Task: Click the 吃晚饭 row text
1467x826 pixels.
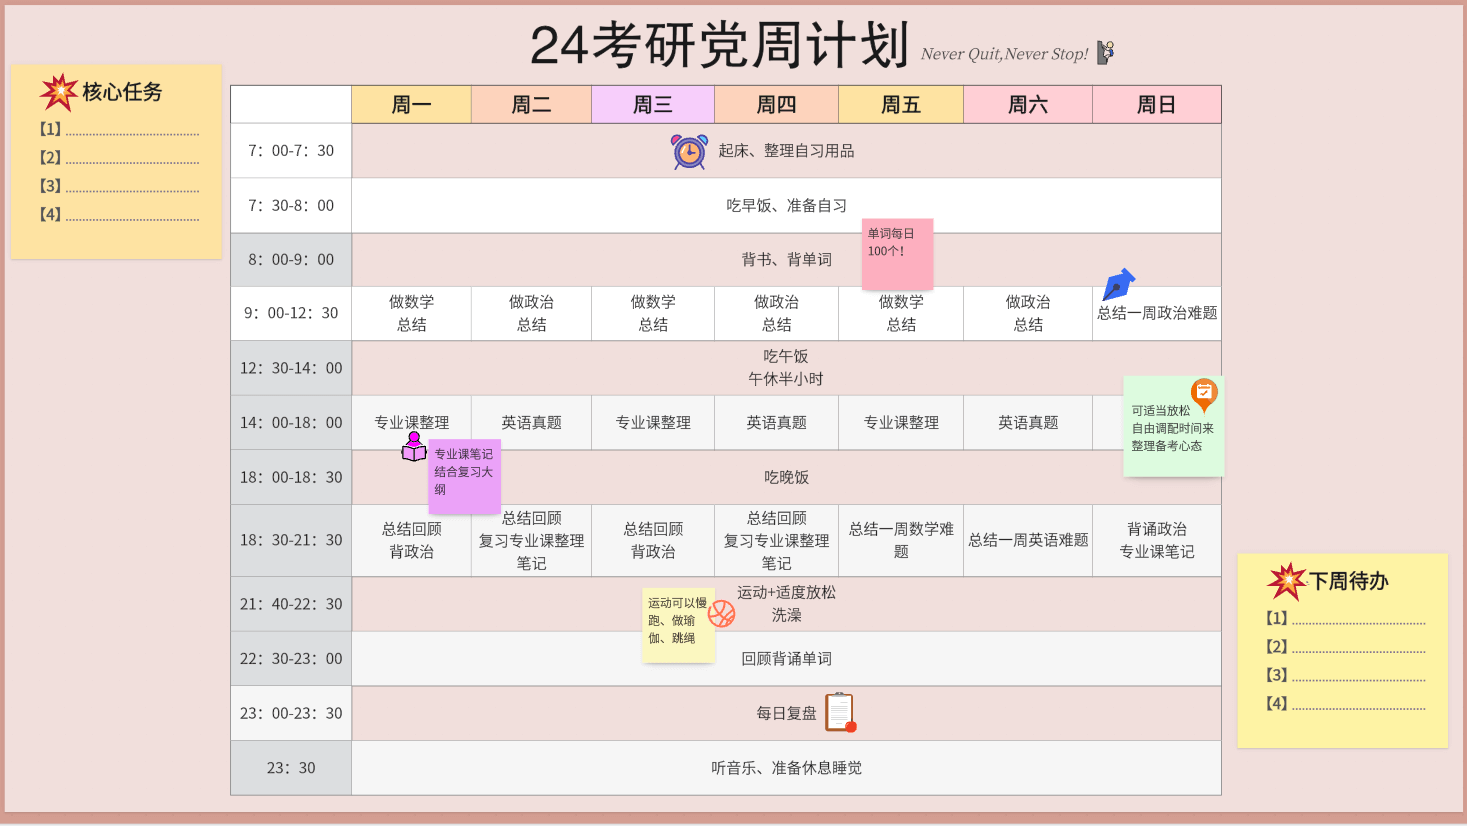Action: pos(786,478)
